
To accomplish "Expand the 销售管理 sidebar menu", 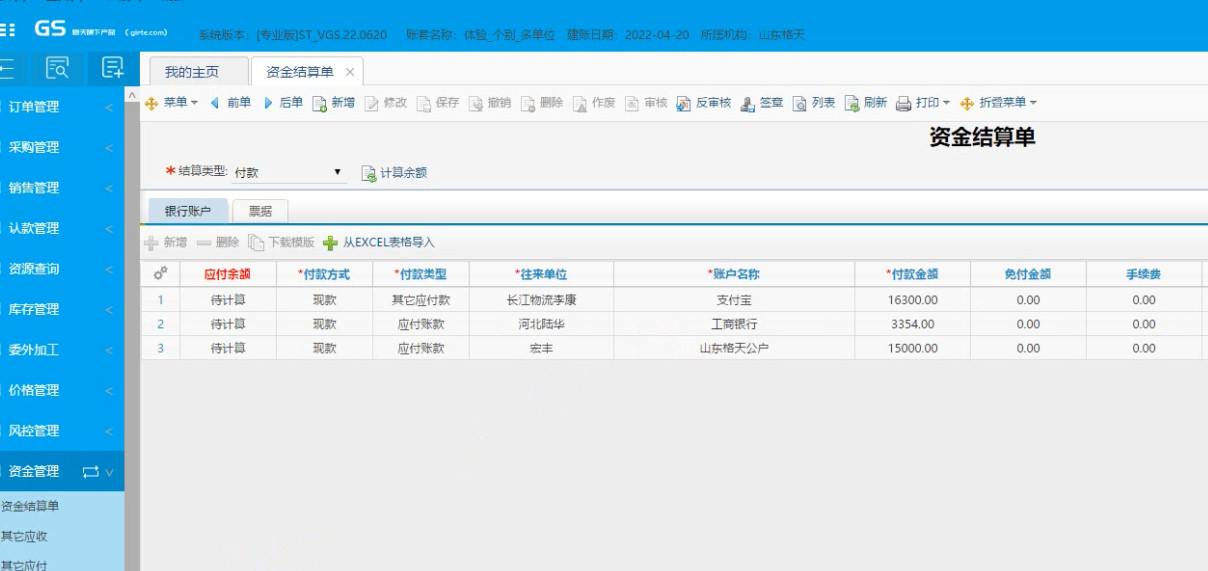I will (x=62, y=188).
